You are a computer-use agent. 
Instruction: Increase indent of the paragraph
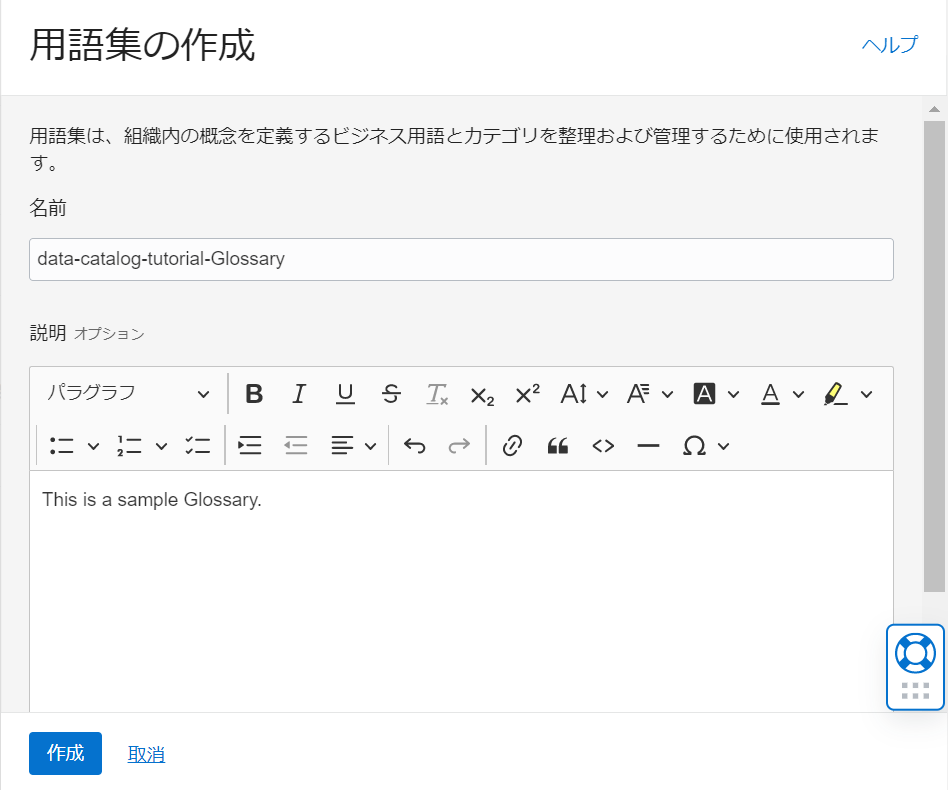coord(250,446)
